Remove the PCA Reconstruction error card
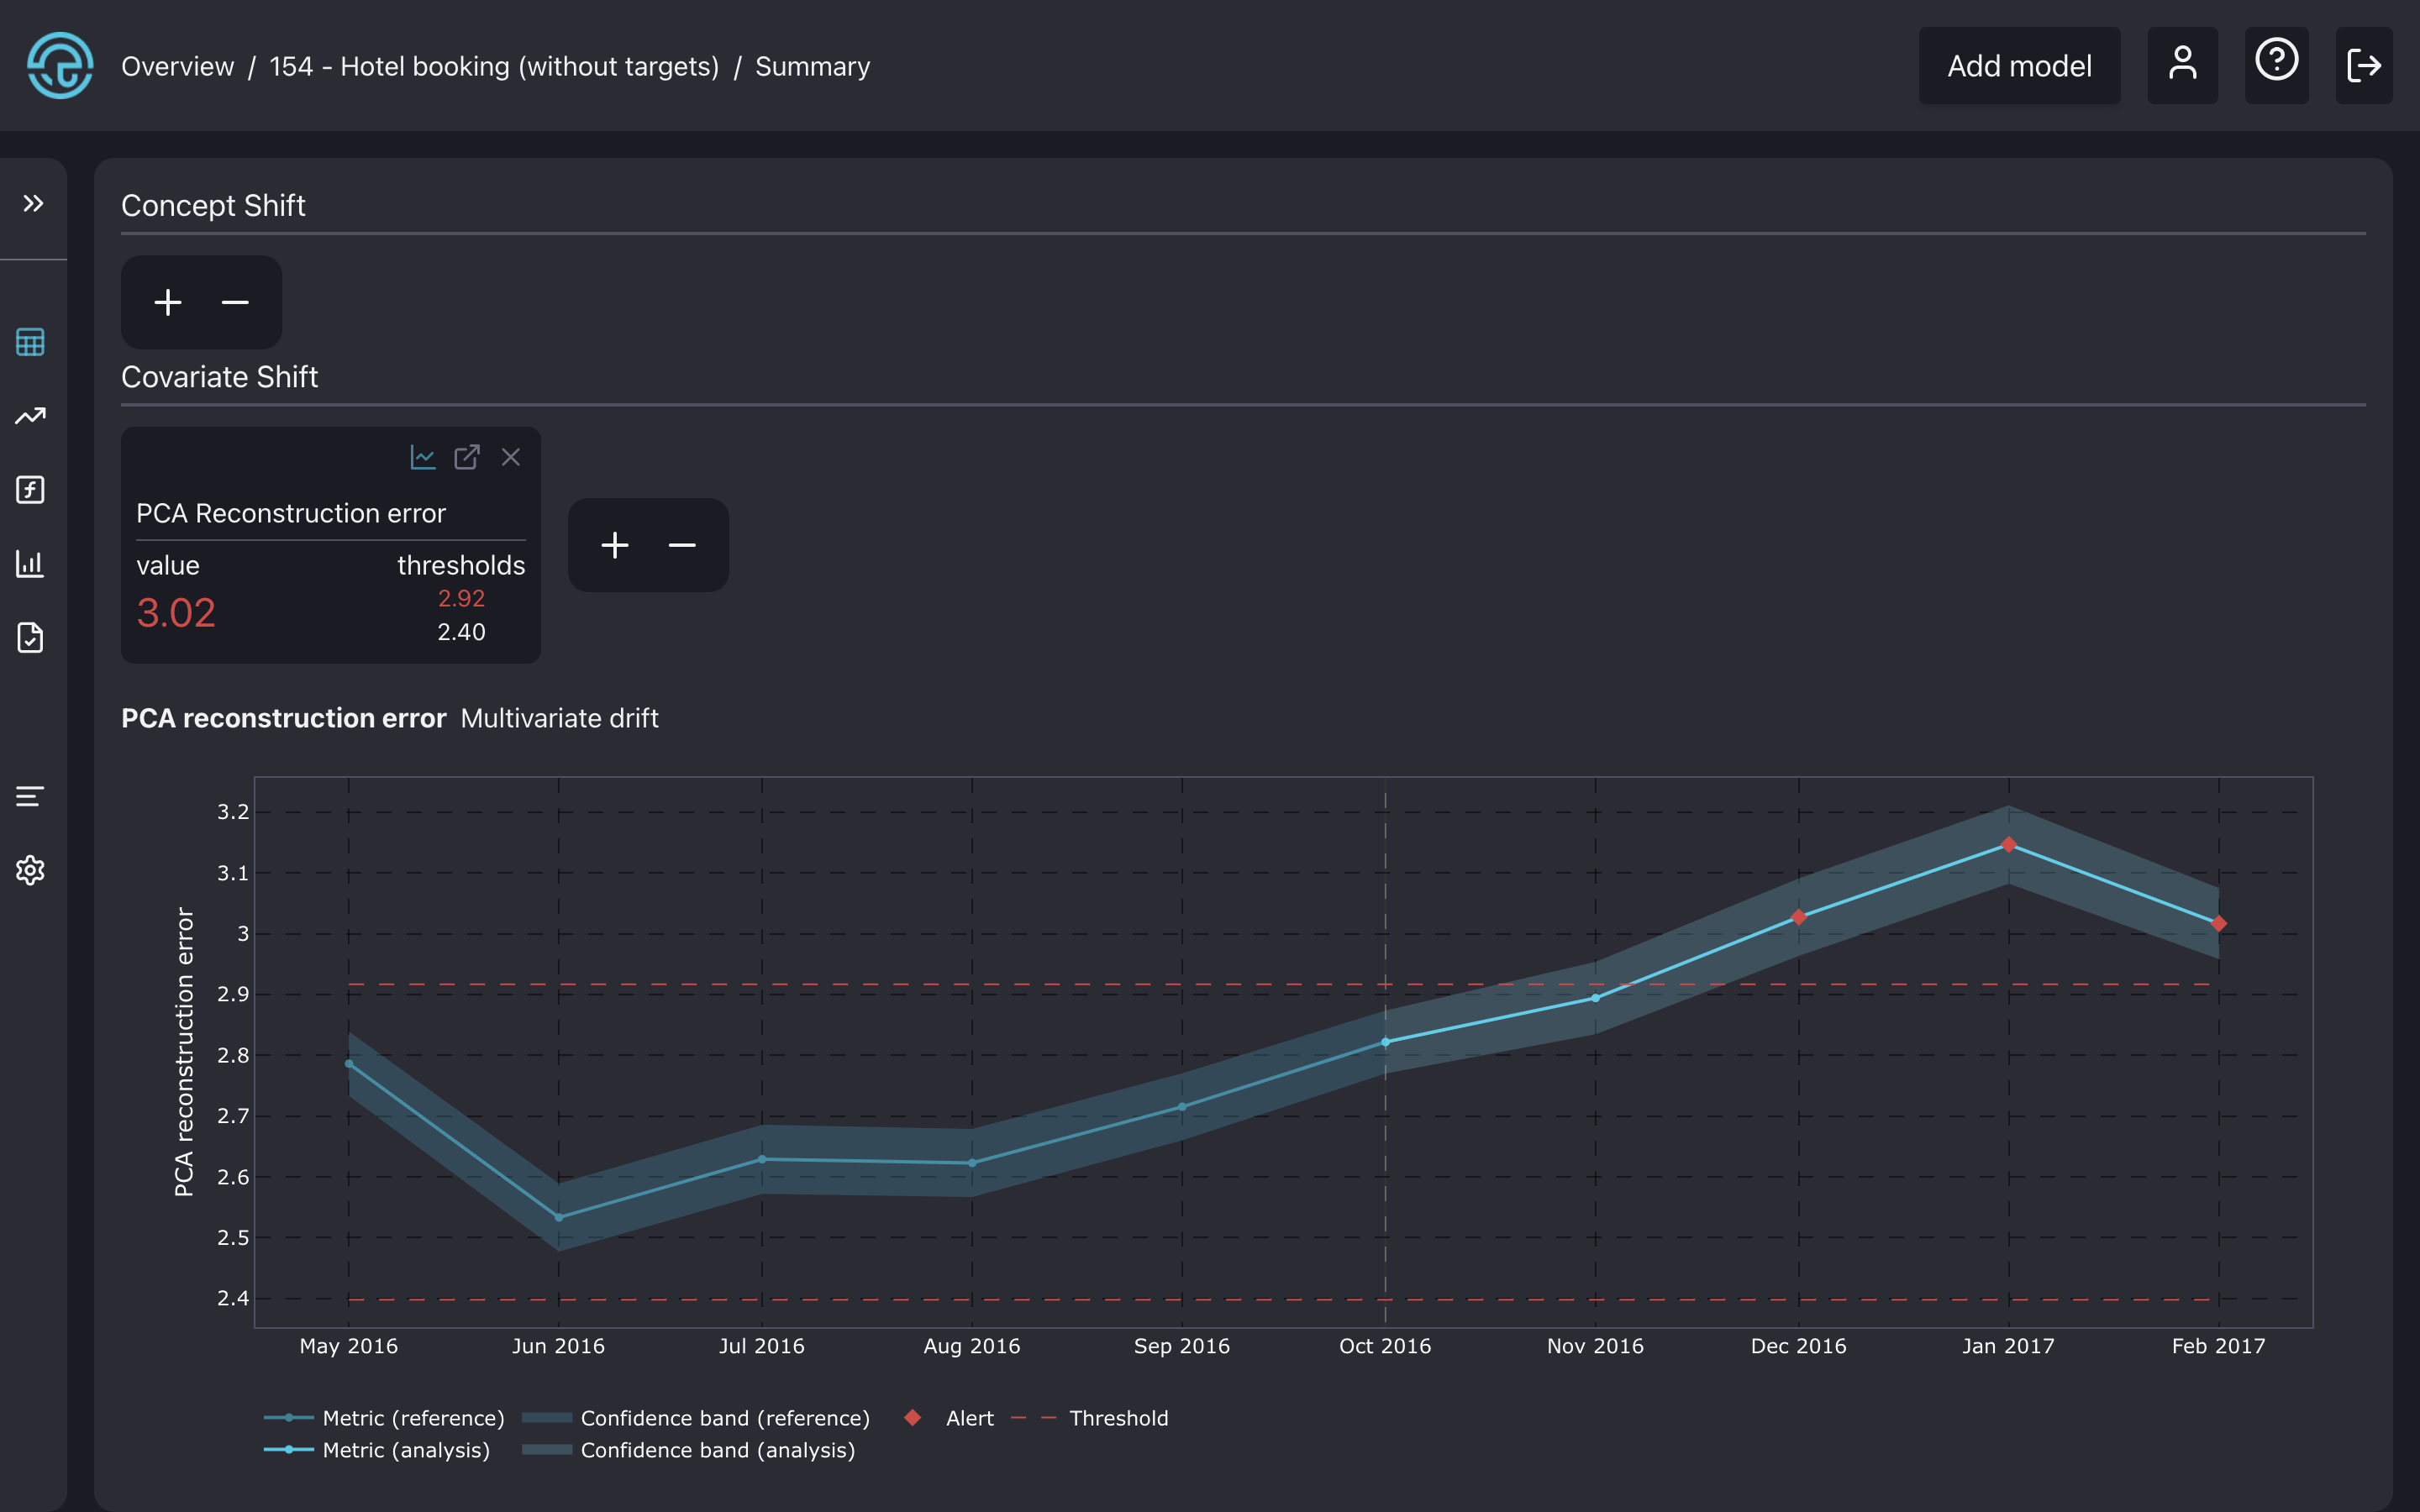The width and height of the screenshot is (2420, 1512). (x=511, y=457)
